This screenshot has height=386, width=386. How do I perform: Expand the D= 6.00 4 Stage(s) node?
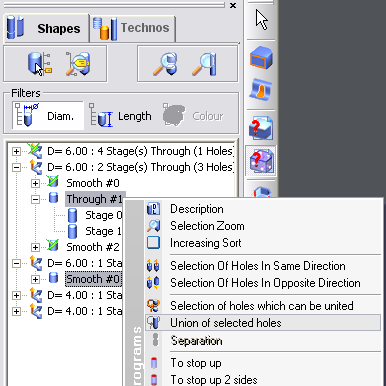(16, 151)
